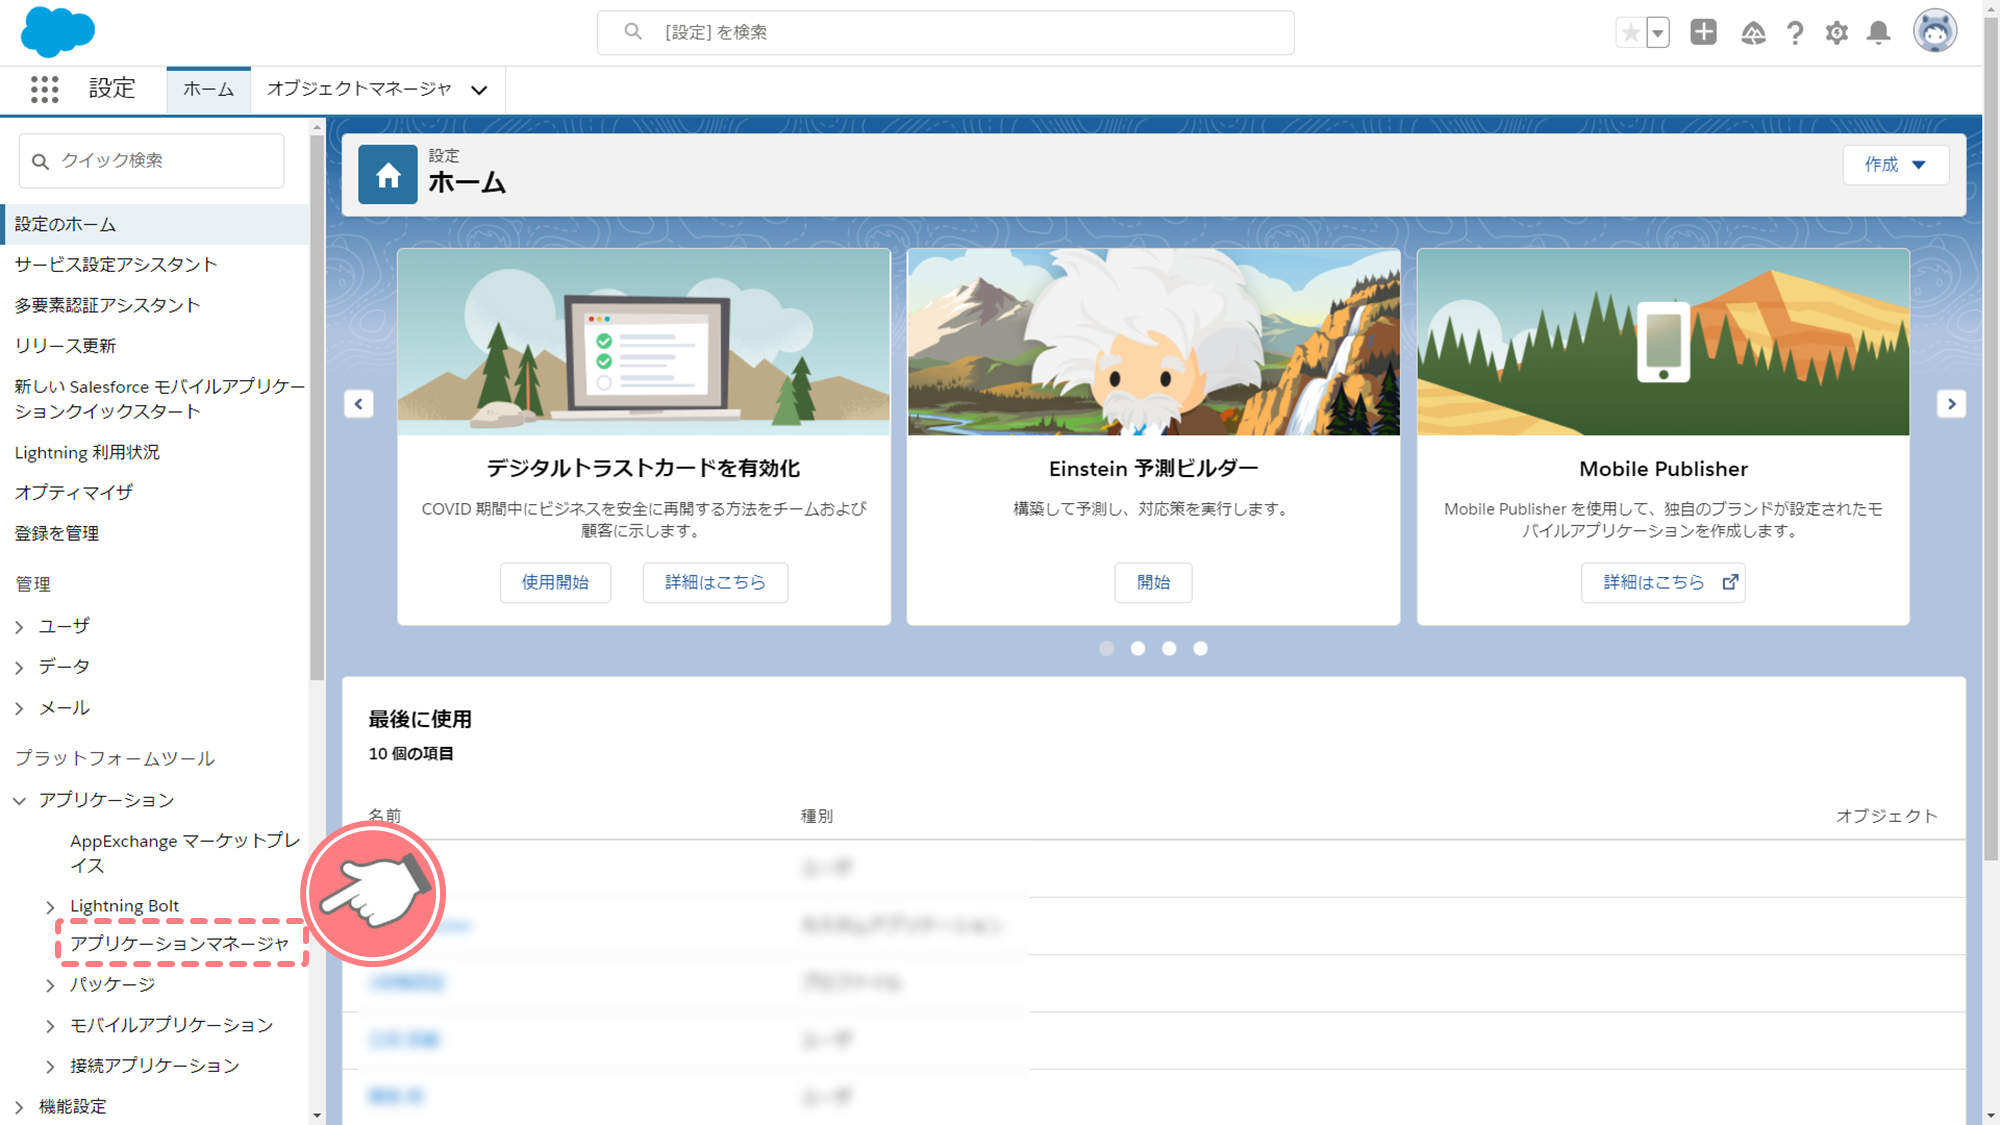The height and width of the screenshot is (1125, 2000).
Task: Select 設定のホーム in sidebar
Action: tap(155, 224)
